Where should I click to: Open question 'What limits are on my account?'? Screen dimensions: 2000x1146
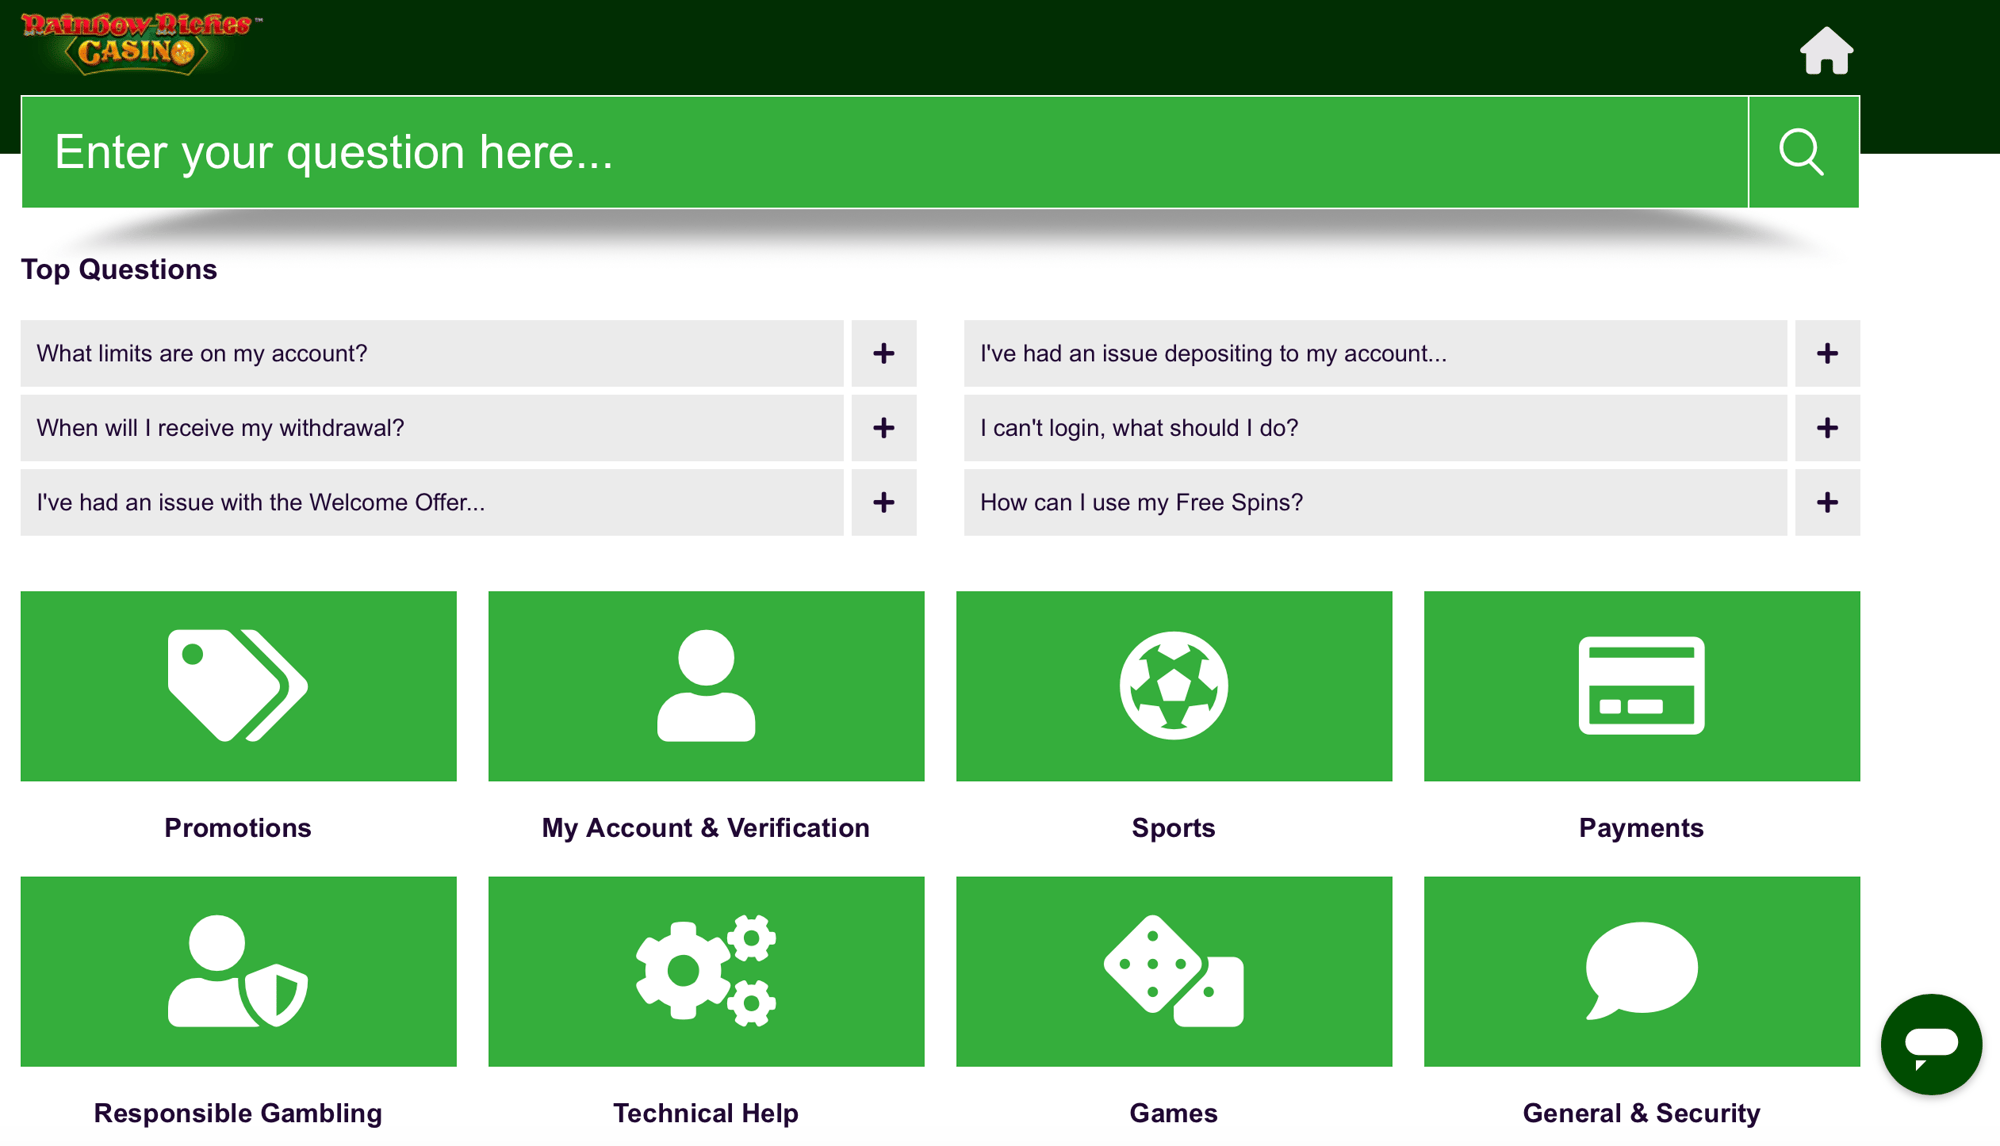tap(432, 353)
